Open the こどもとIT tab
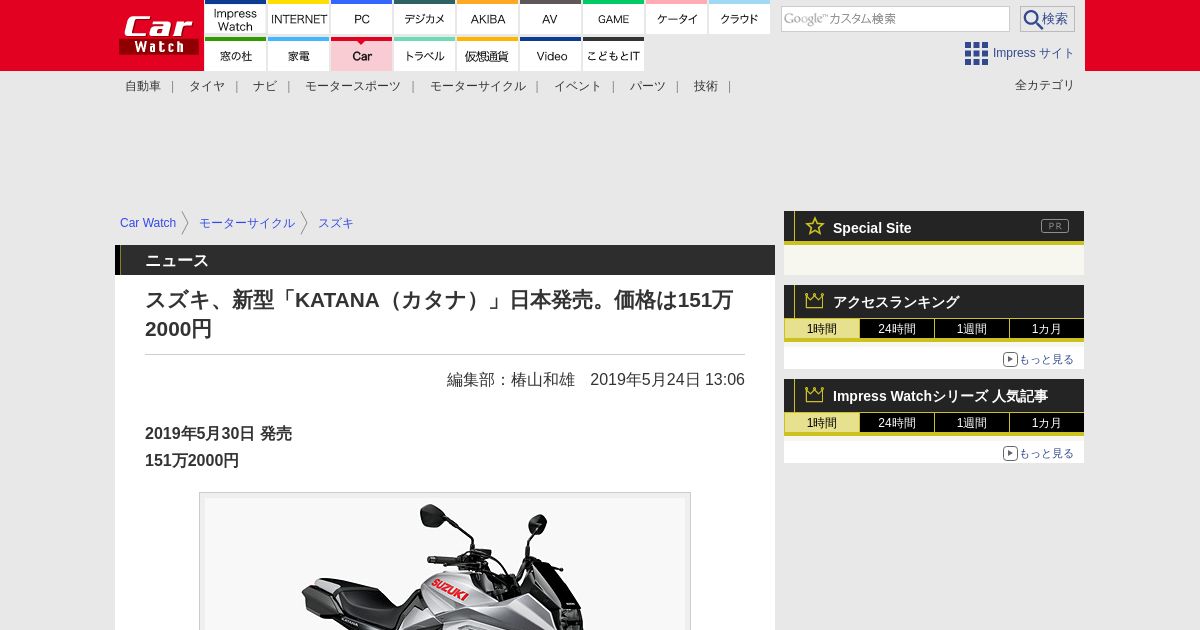 pyautogui.click(x=613, y=54)
